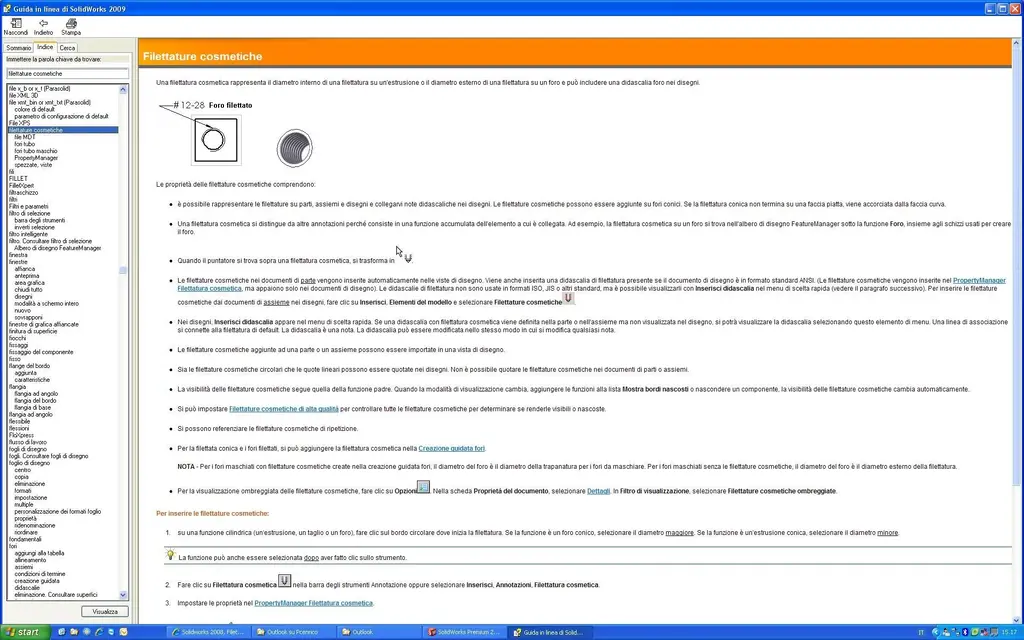Switch to SolidWorks Premium in the taskbar
Viewport: 1024px width, 640px height.
pyautogui.click(x=466, y=632)
